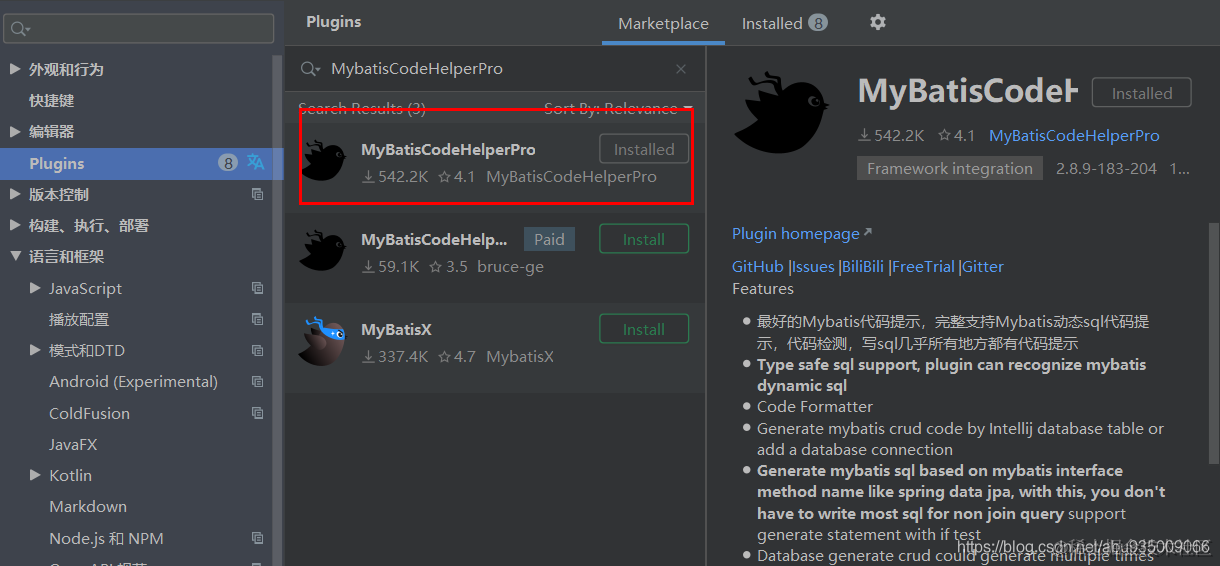The height and width of the screenshot is (566, 1220).
Task: Open the FreeTrial link
Action: pos(923,266)
